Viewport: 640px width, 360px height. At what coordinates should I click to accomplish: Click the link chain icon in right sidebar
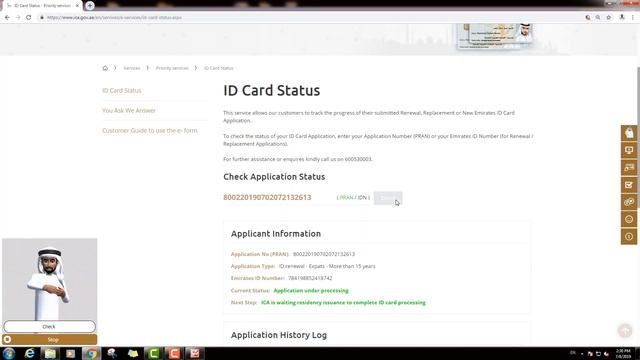pyautogui.click(x=629, y=202)
